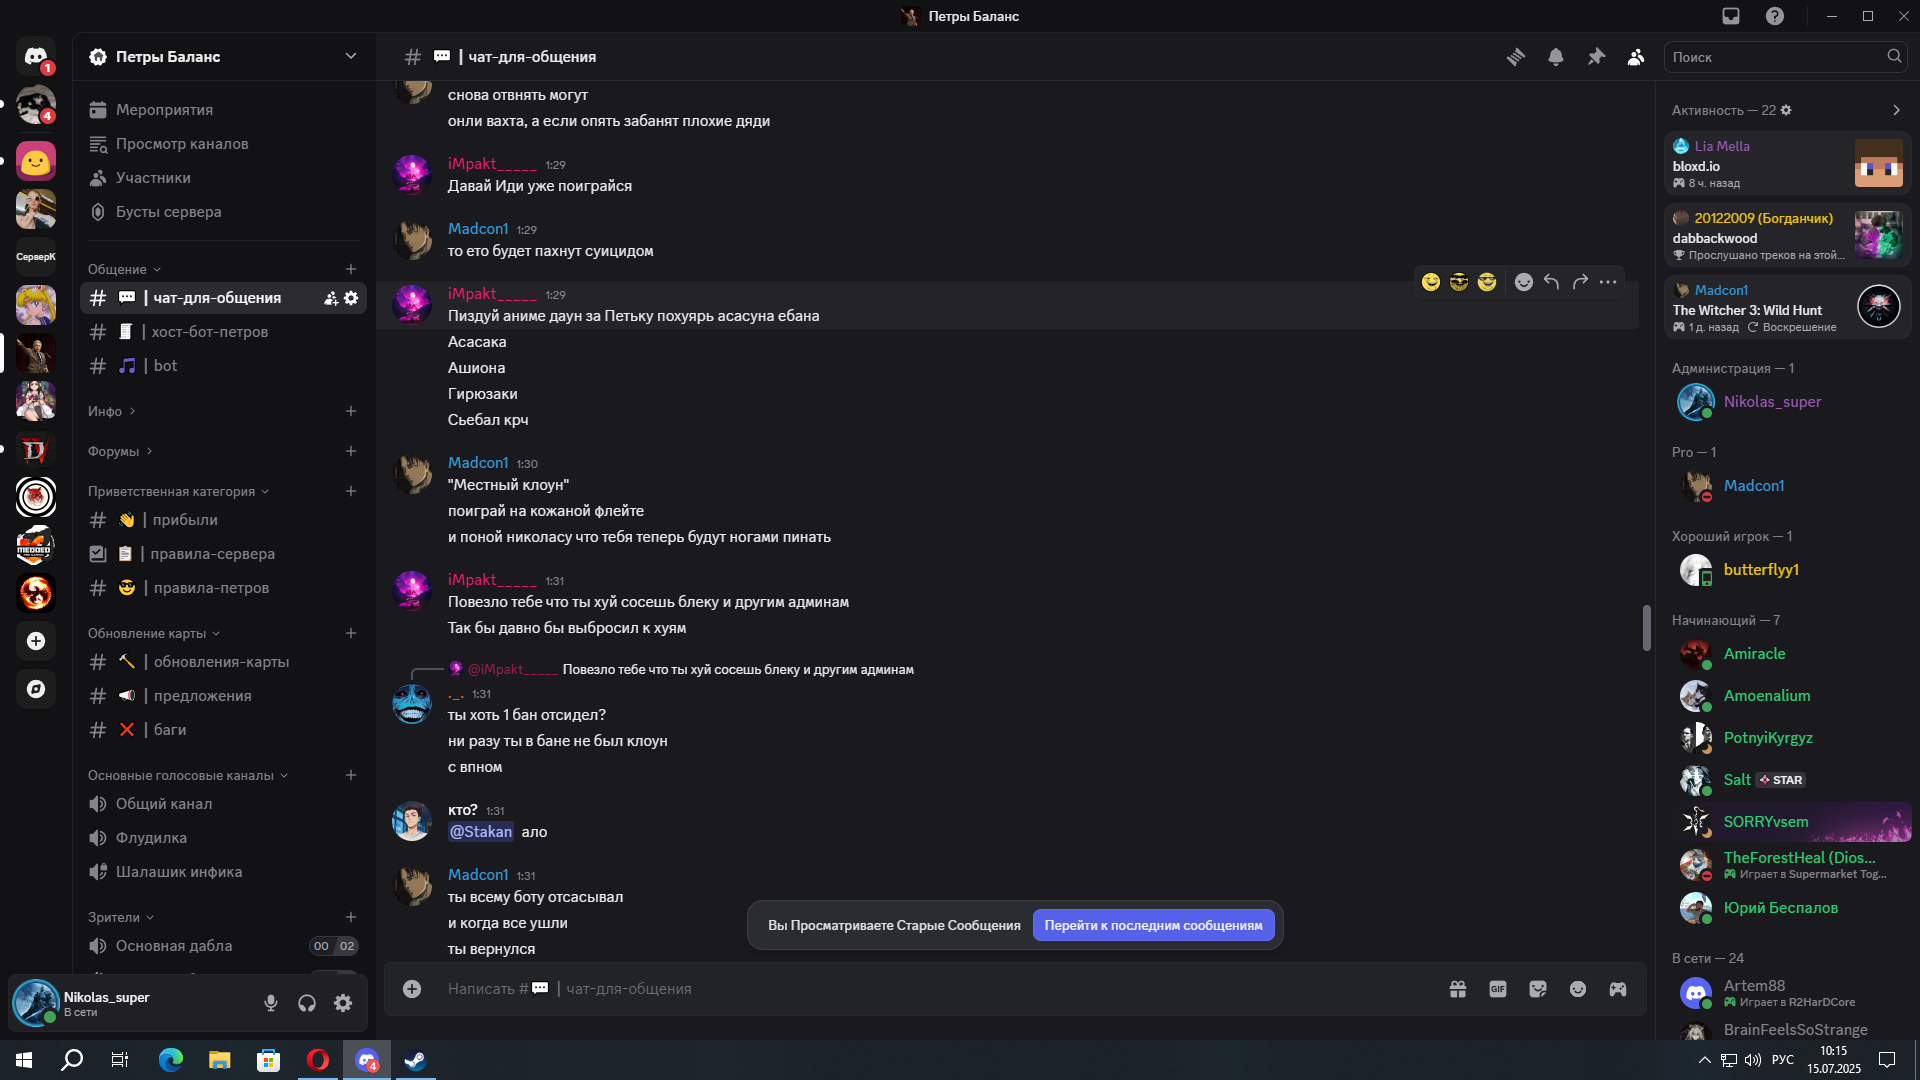Open pinned messages via the pin icon

[x=1596, y=57]
